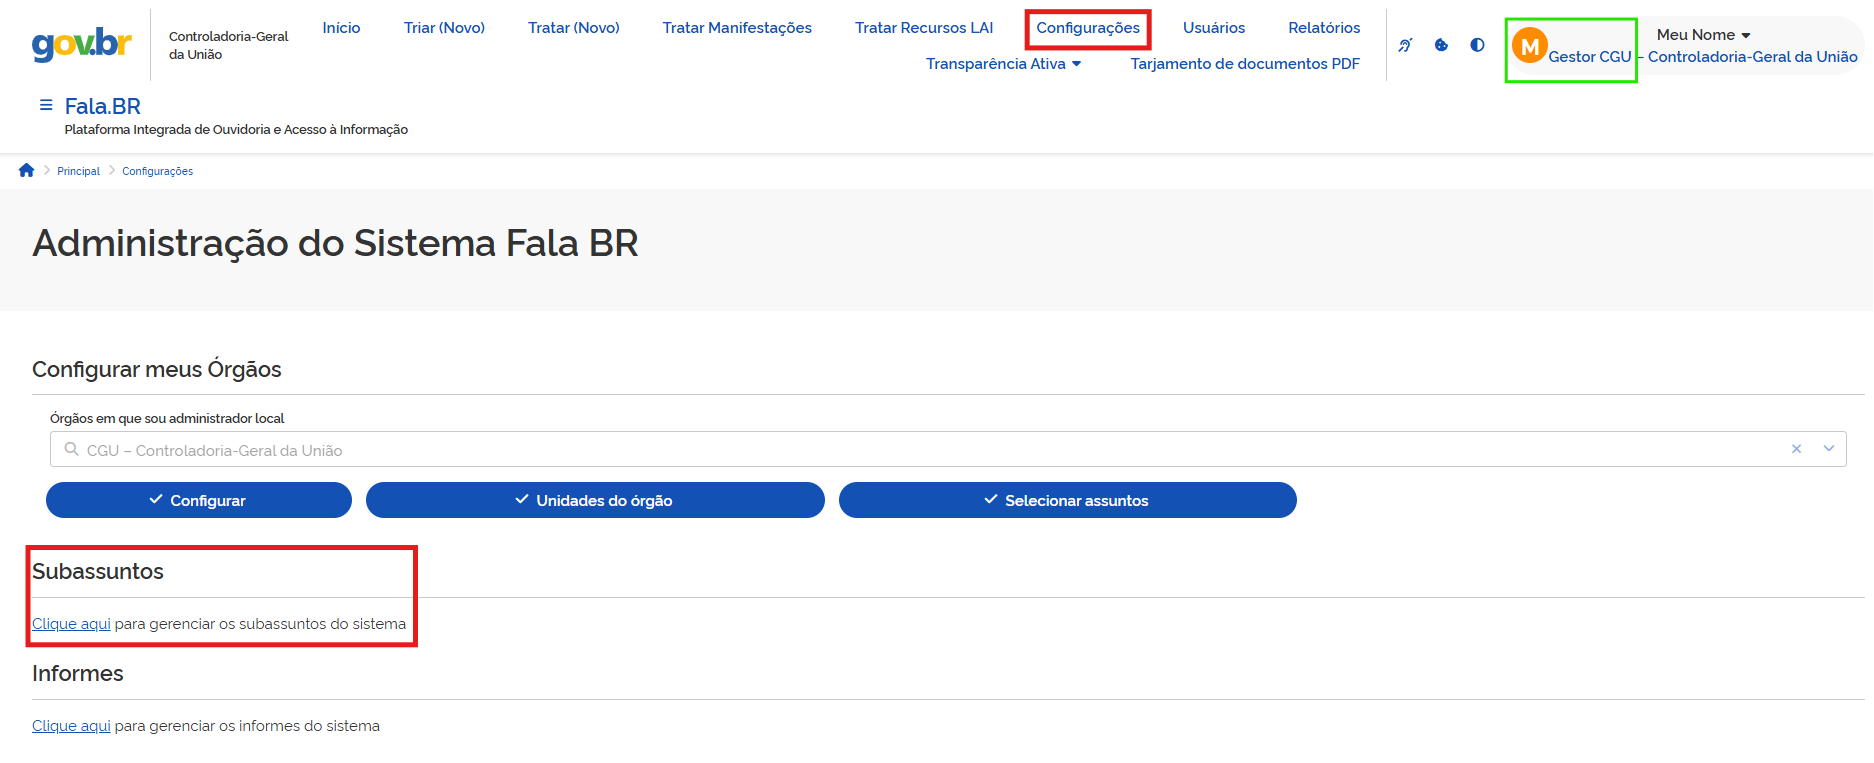Image resolution: width=1874 pixels, height=763 pixels.
Task: Click the cookie preferences icon
Action: click(x=1441, y=45)
